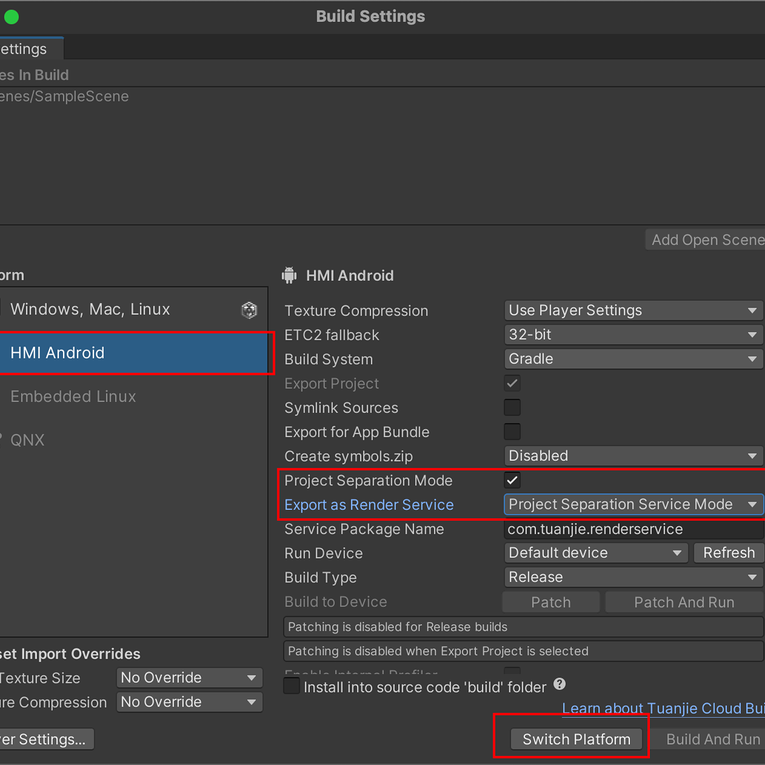Open the Texture Compression dropdown

(633, 310)
